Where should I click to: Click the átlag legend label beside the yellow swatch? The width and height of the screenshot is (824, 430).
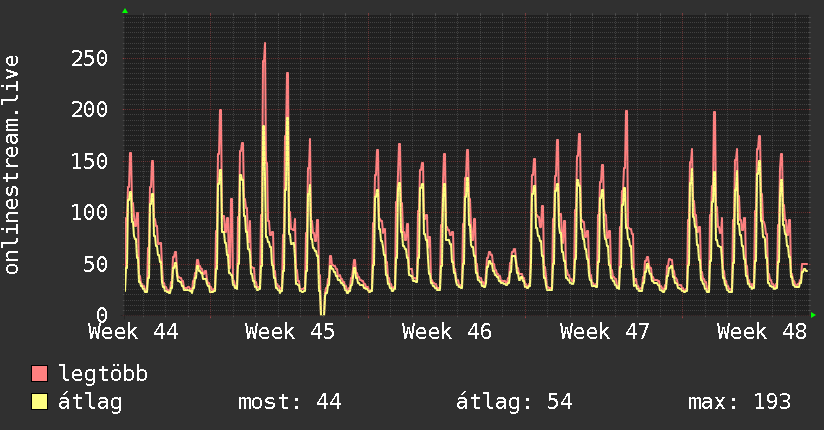pos(90,402)
